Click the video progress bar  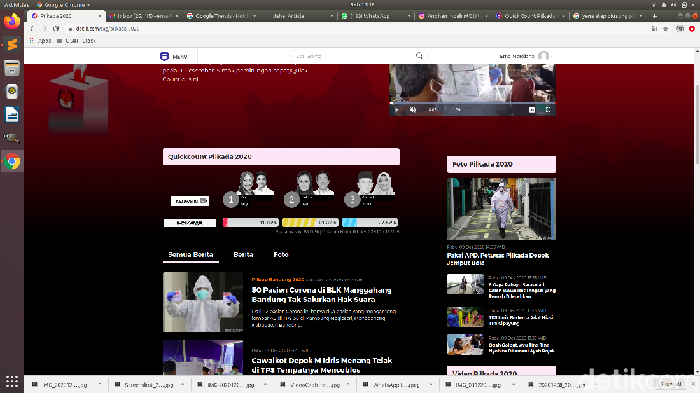[472, 103]
